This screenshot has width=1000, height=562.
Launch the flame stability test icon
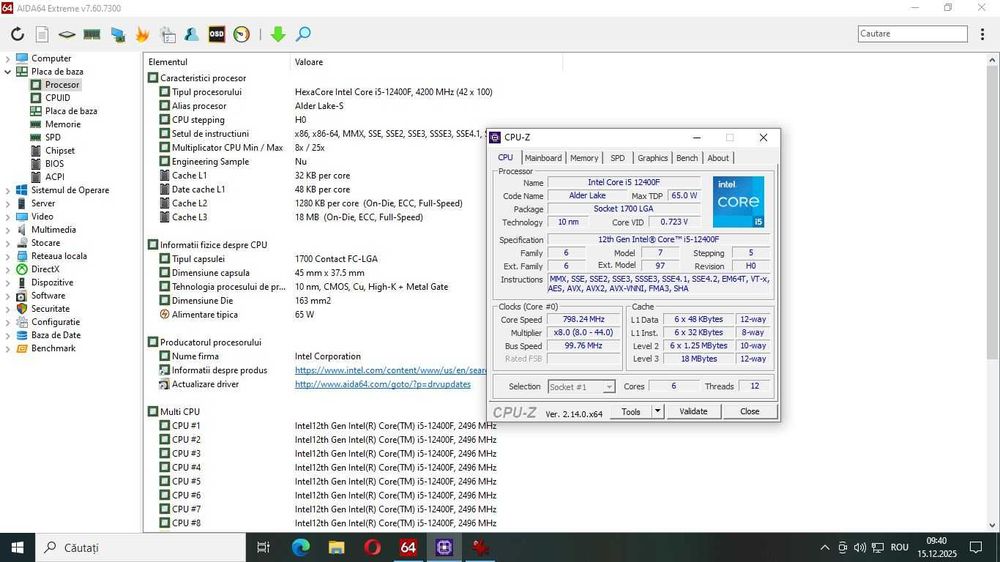(142, 34)
